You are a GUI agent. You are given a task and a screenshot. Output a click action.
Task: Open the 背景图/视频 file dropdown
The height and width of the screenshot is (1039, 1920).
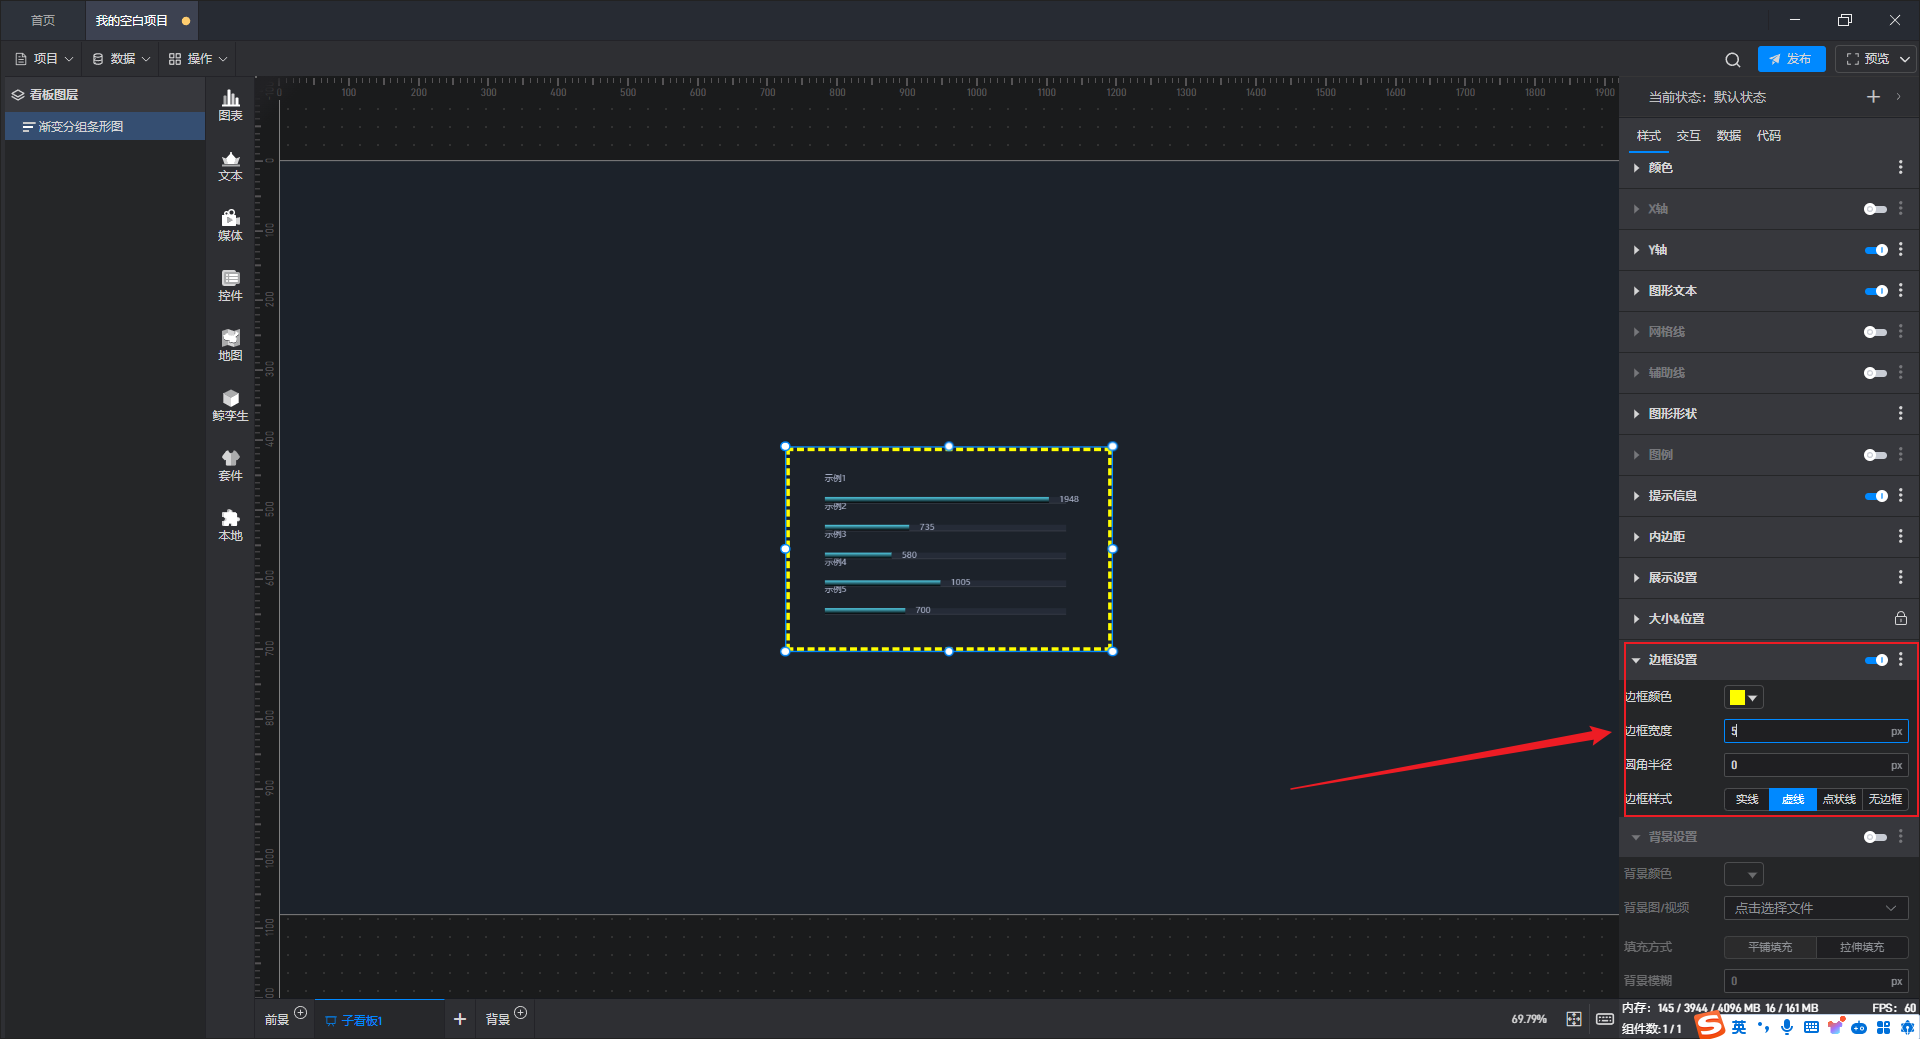pos(1815,908)
